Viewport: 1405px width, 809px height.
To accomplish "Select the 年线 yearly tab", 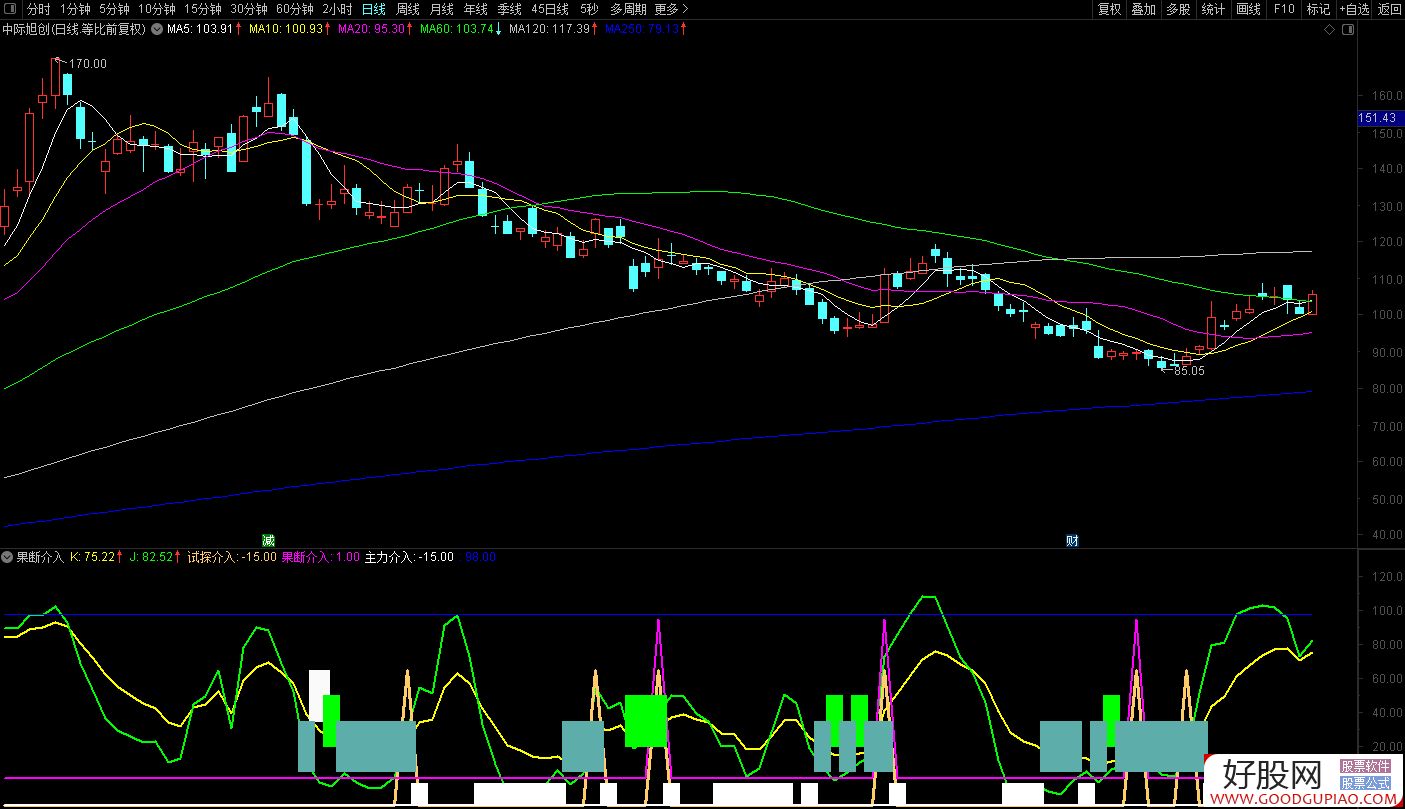I will (475, 9).
